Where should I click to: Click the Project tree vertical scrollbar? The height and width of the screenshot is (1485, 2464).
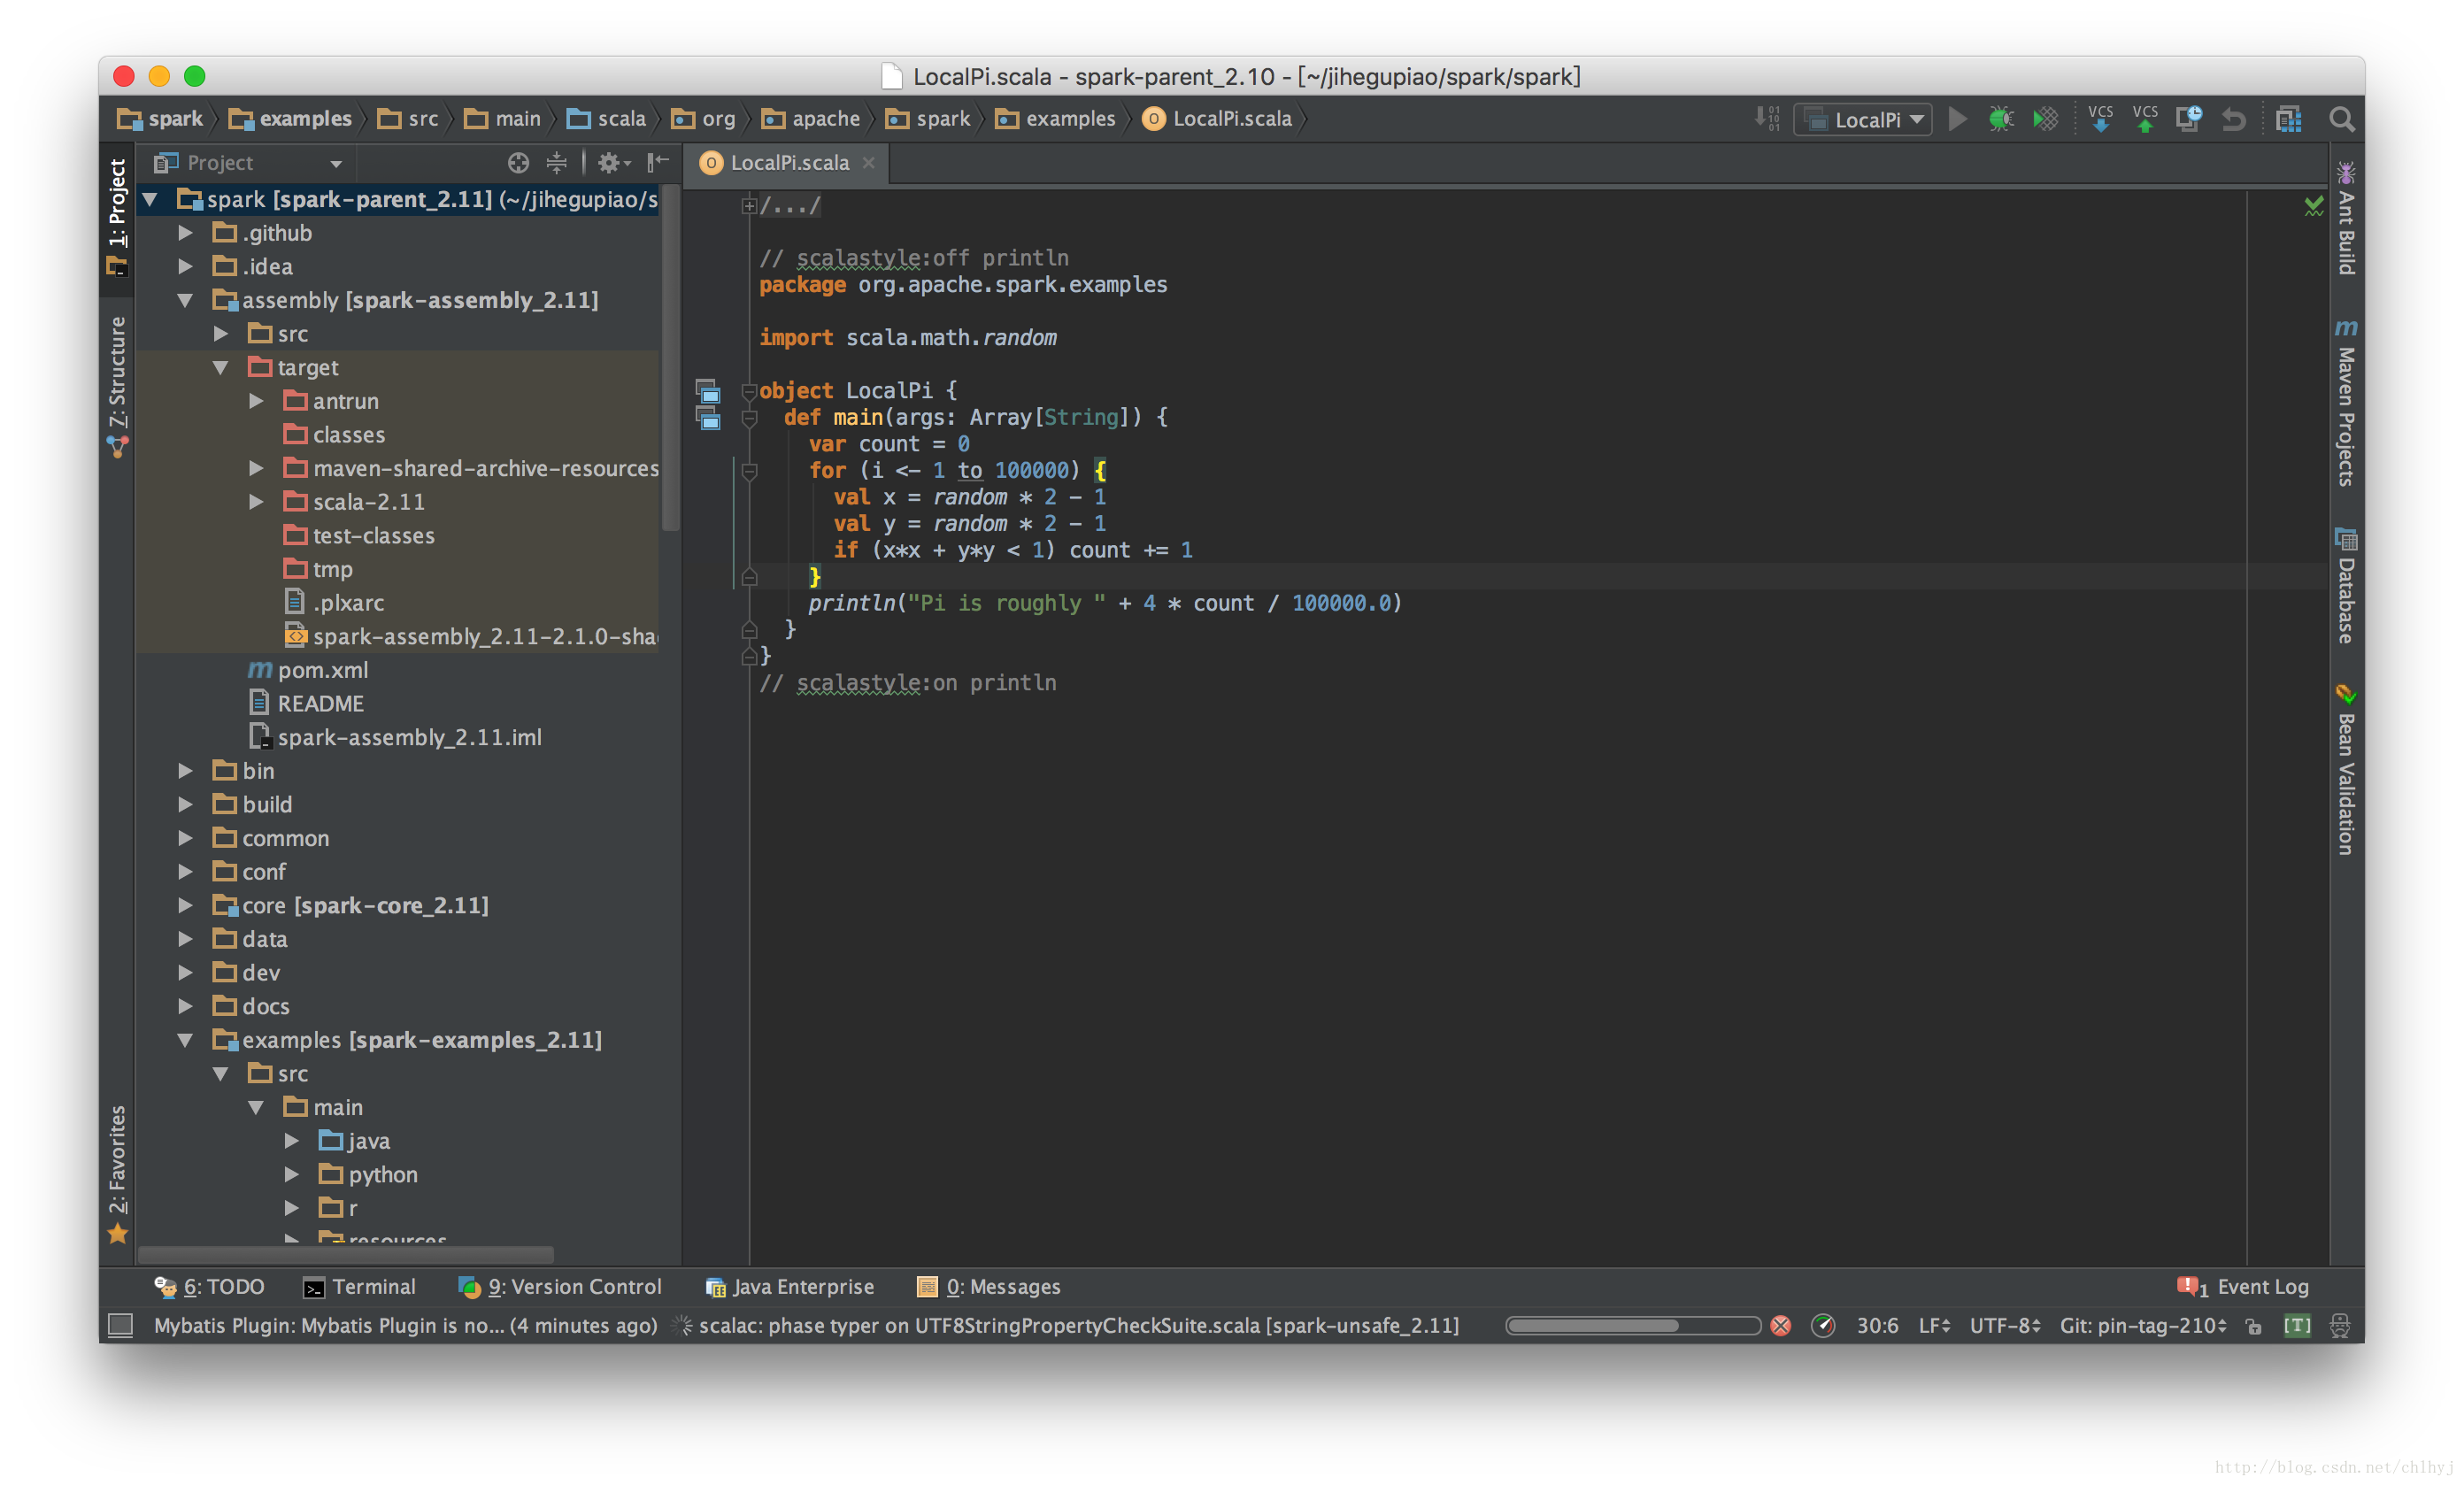point(670,360)
